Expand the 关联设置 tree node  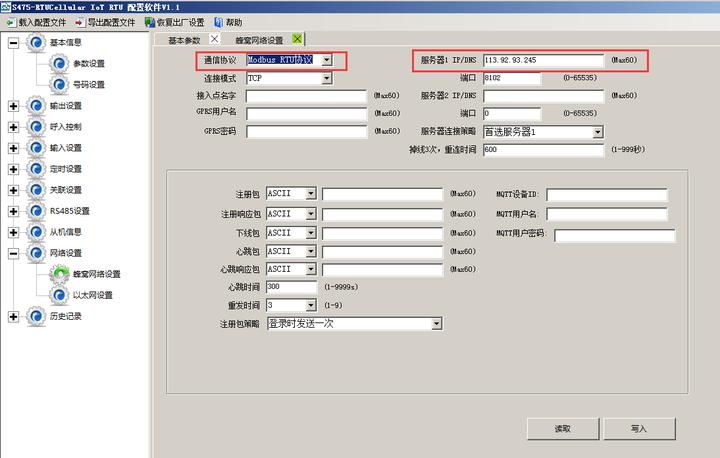(13, 190)
